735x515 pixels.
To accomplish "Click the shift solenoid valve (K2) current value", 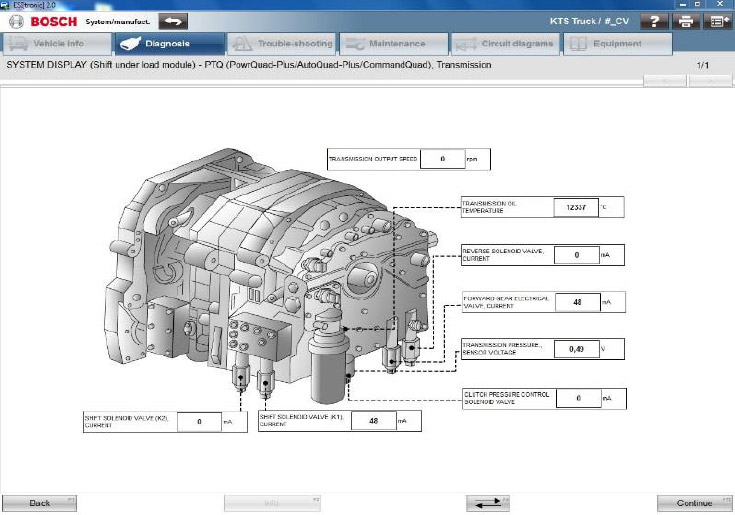I will (199, 422).
